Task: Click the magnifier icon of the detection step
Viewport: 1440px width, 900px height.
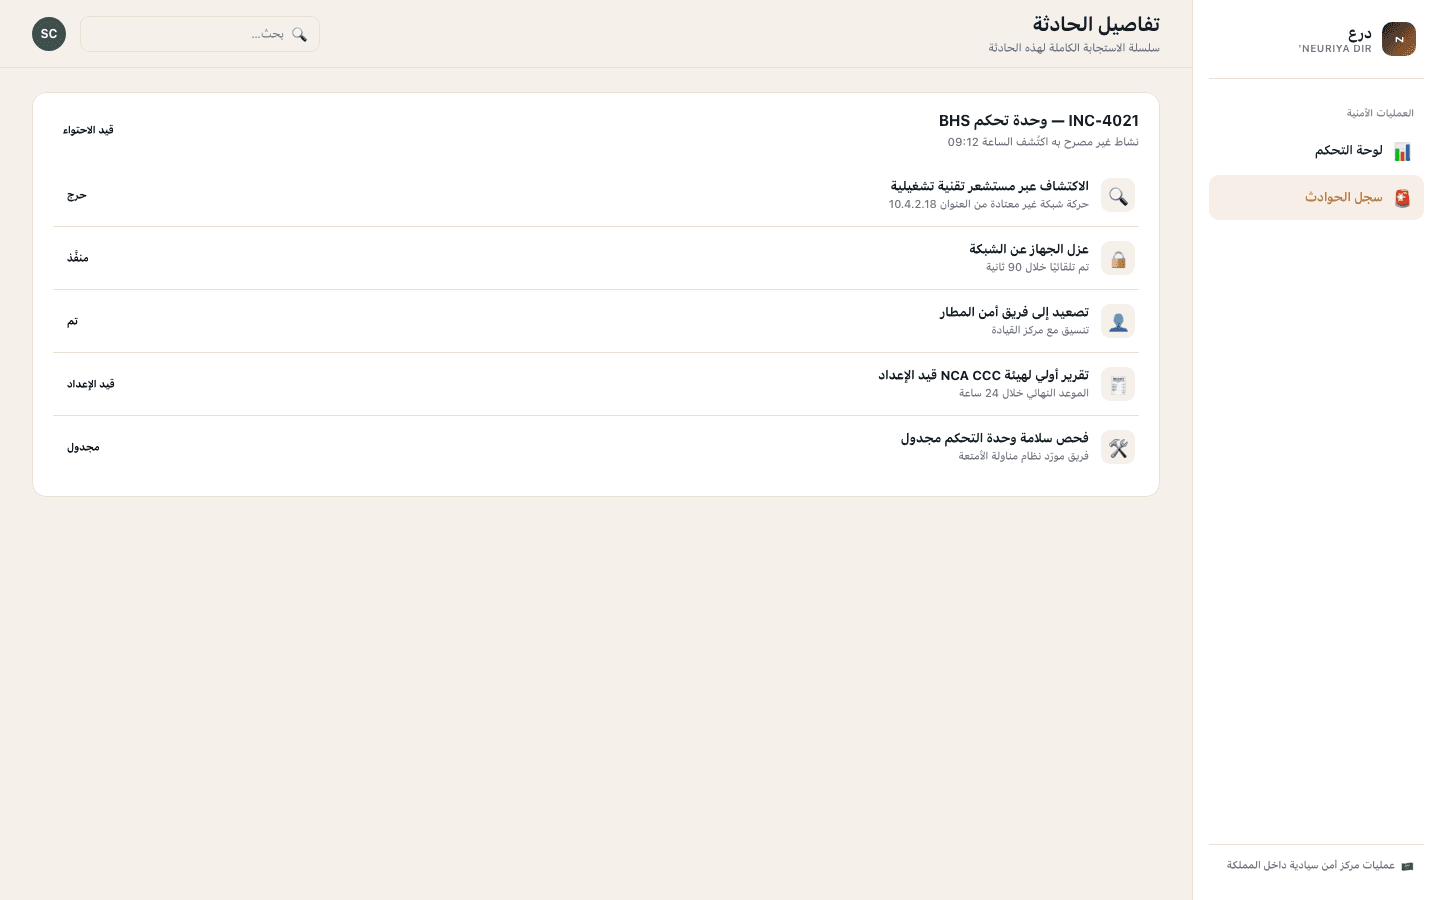Action: pyautogui.click(x=1118, y=195)
